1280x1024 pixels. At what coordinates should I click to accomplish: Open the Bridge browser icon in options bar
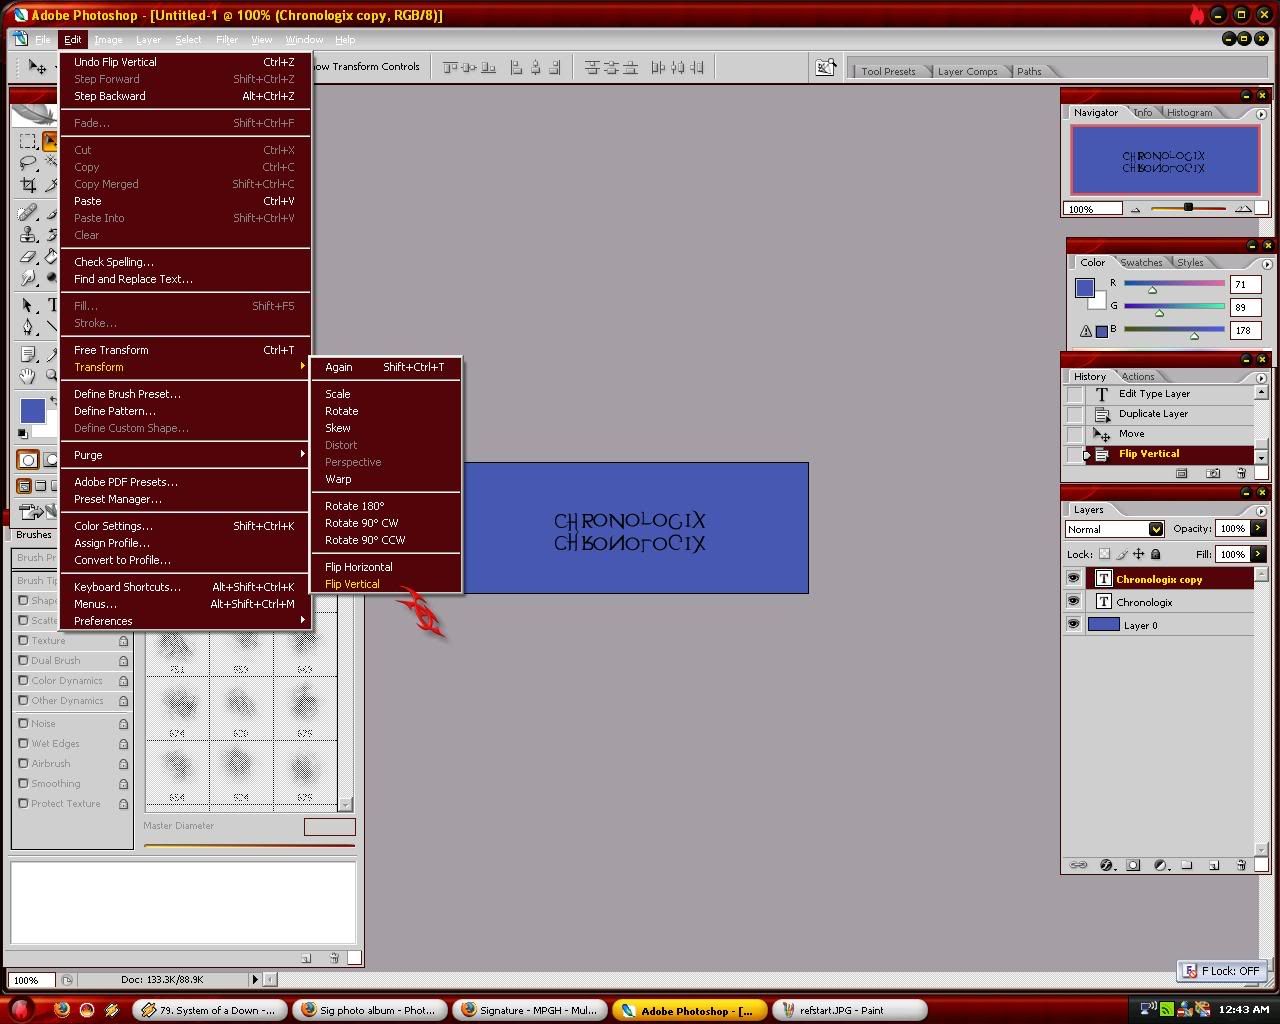coord(825,67)
